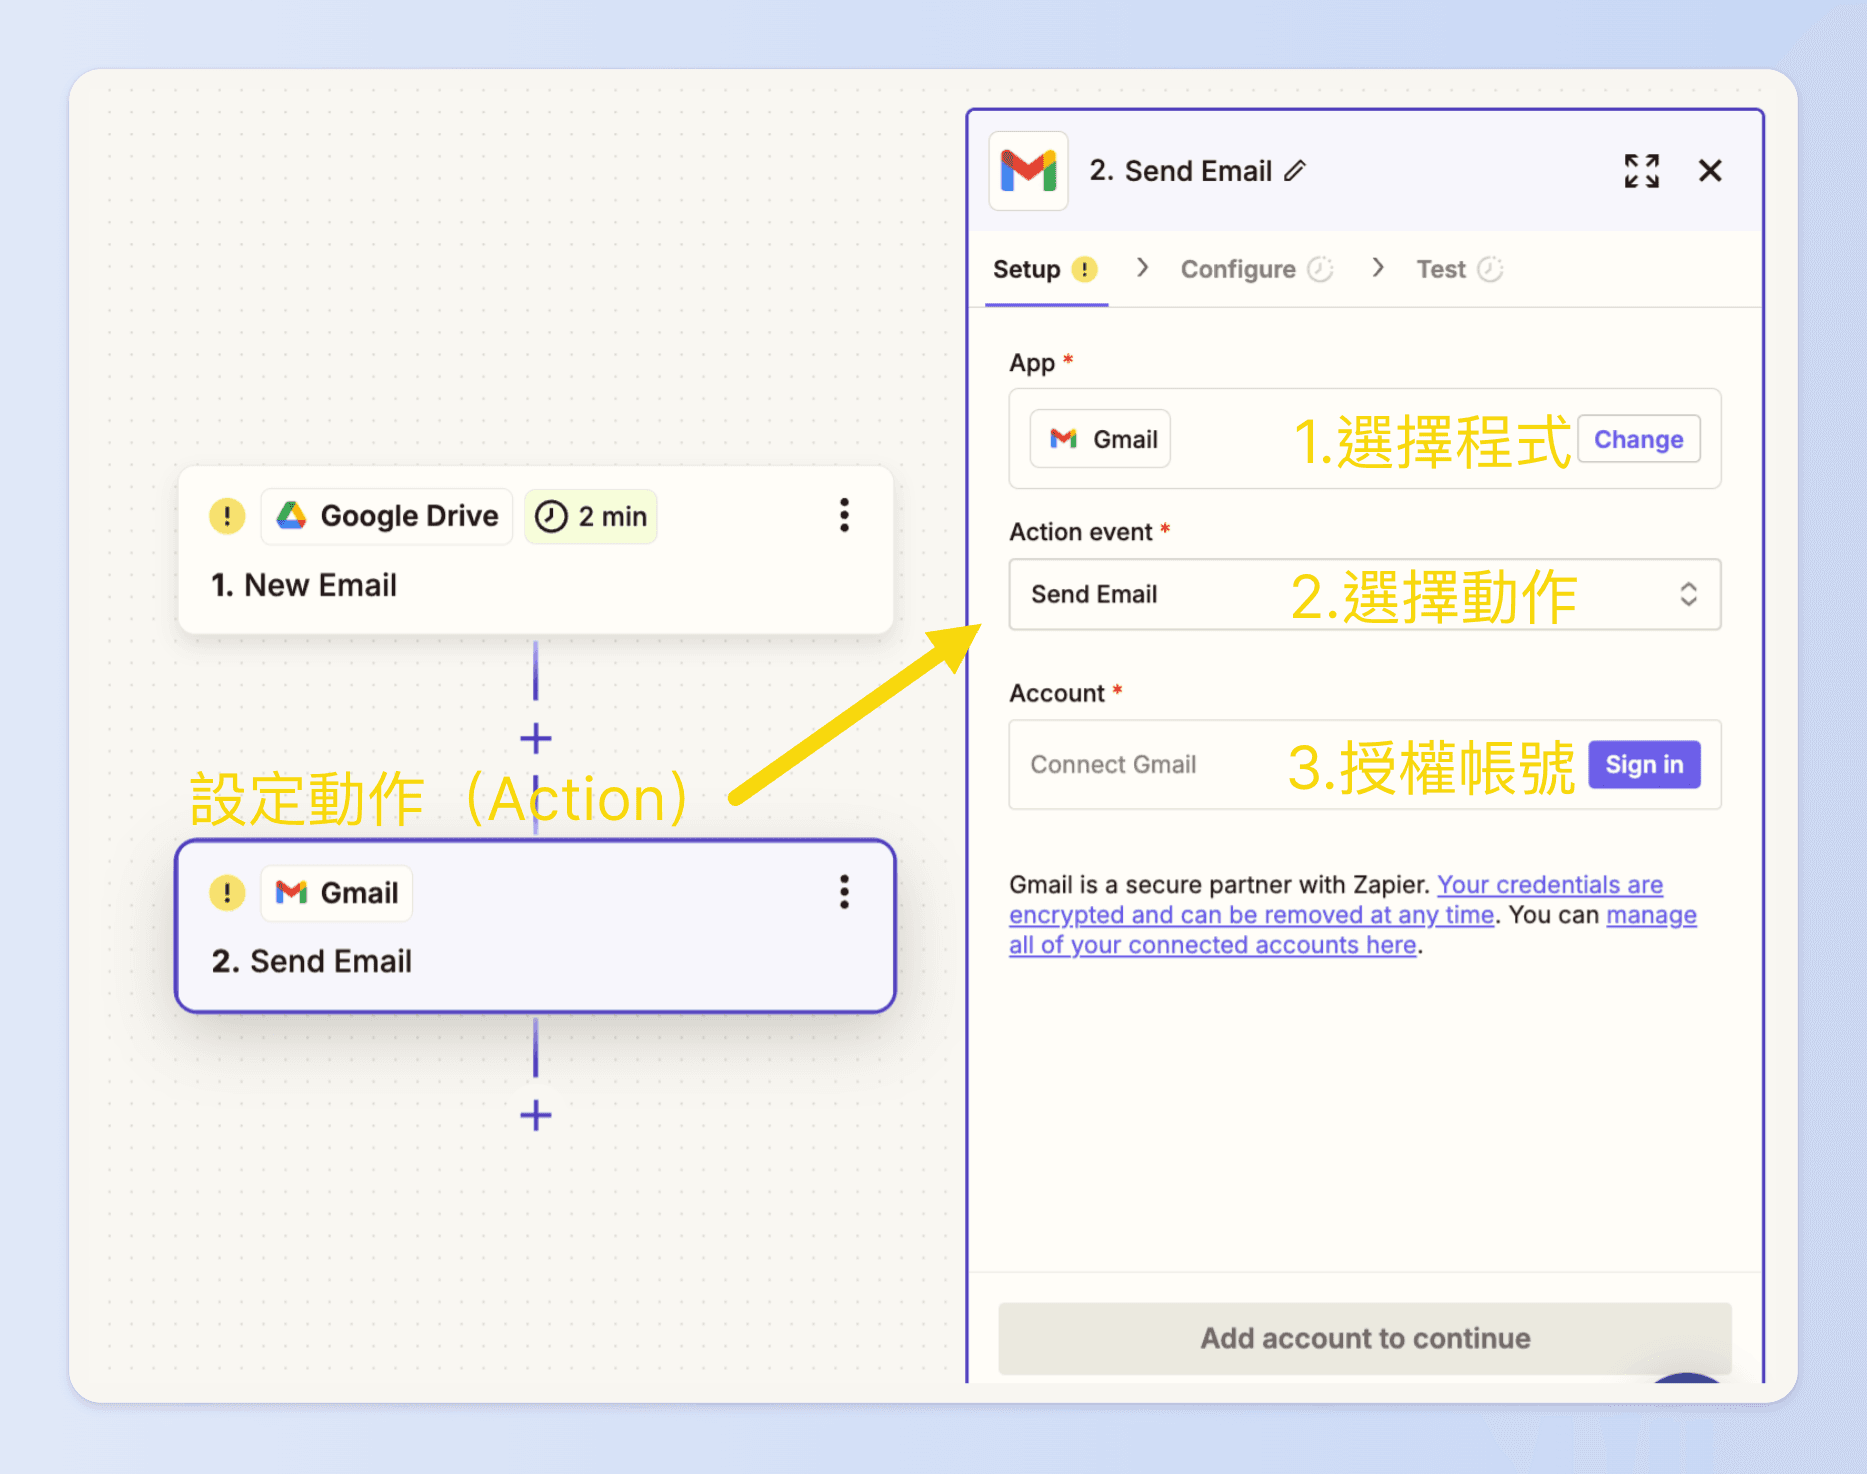Viewport: 1867px width, 1474px height.
Task: Click chevron between Setup and Configure
Action: pyautogui.click(x=1142, y=268)
